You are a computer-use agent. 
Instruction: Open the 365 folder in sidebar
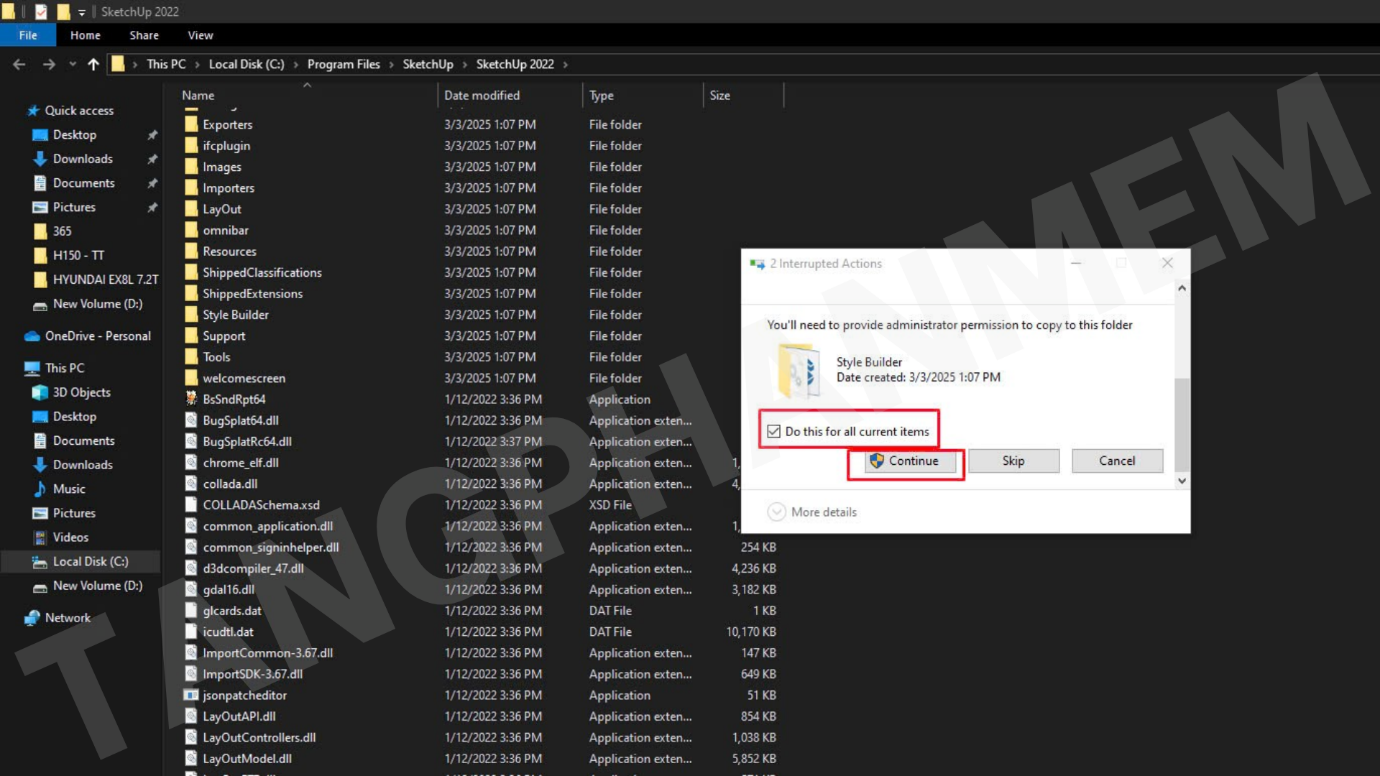(x=62, y=231)
